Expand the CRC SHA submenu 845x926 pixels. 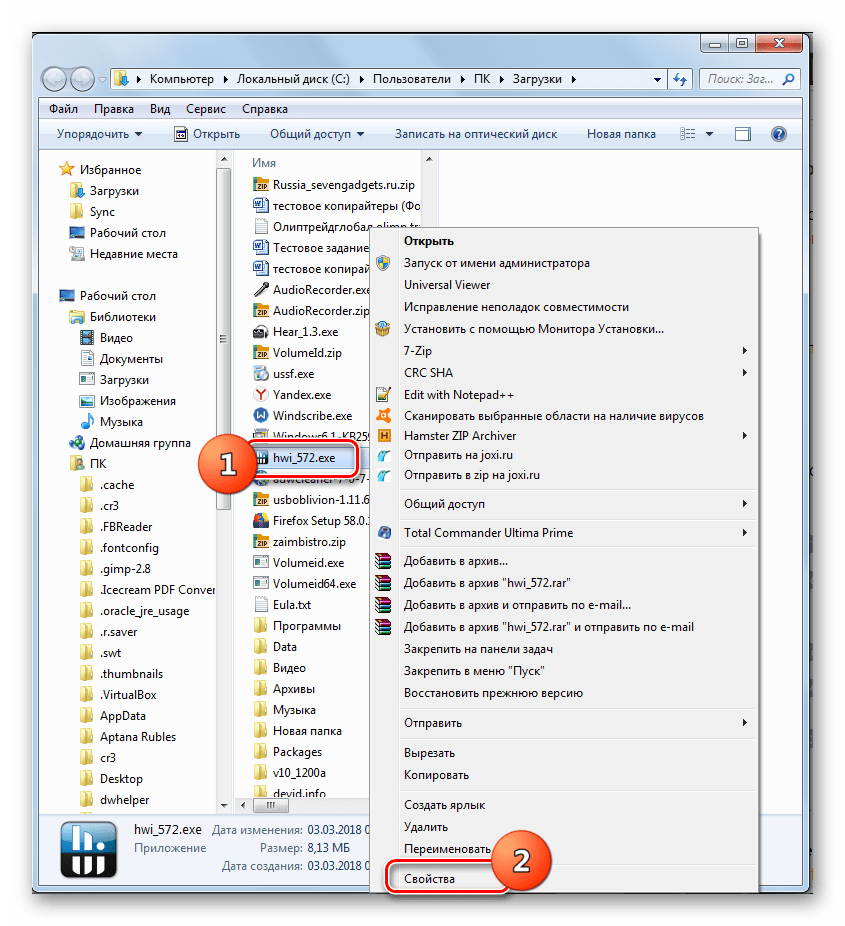[x=745, y=373]
